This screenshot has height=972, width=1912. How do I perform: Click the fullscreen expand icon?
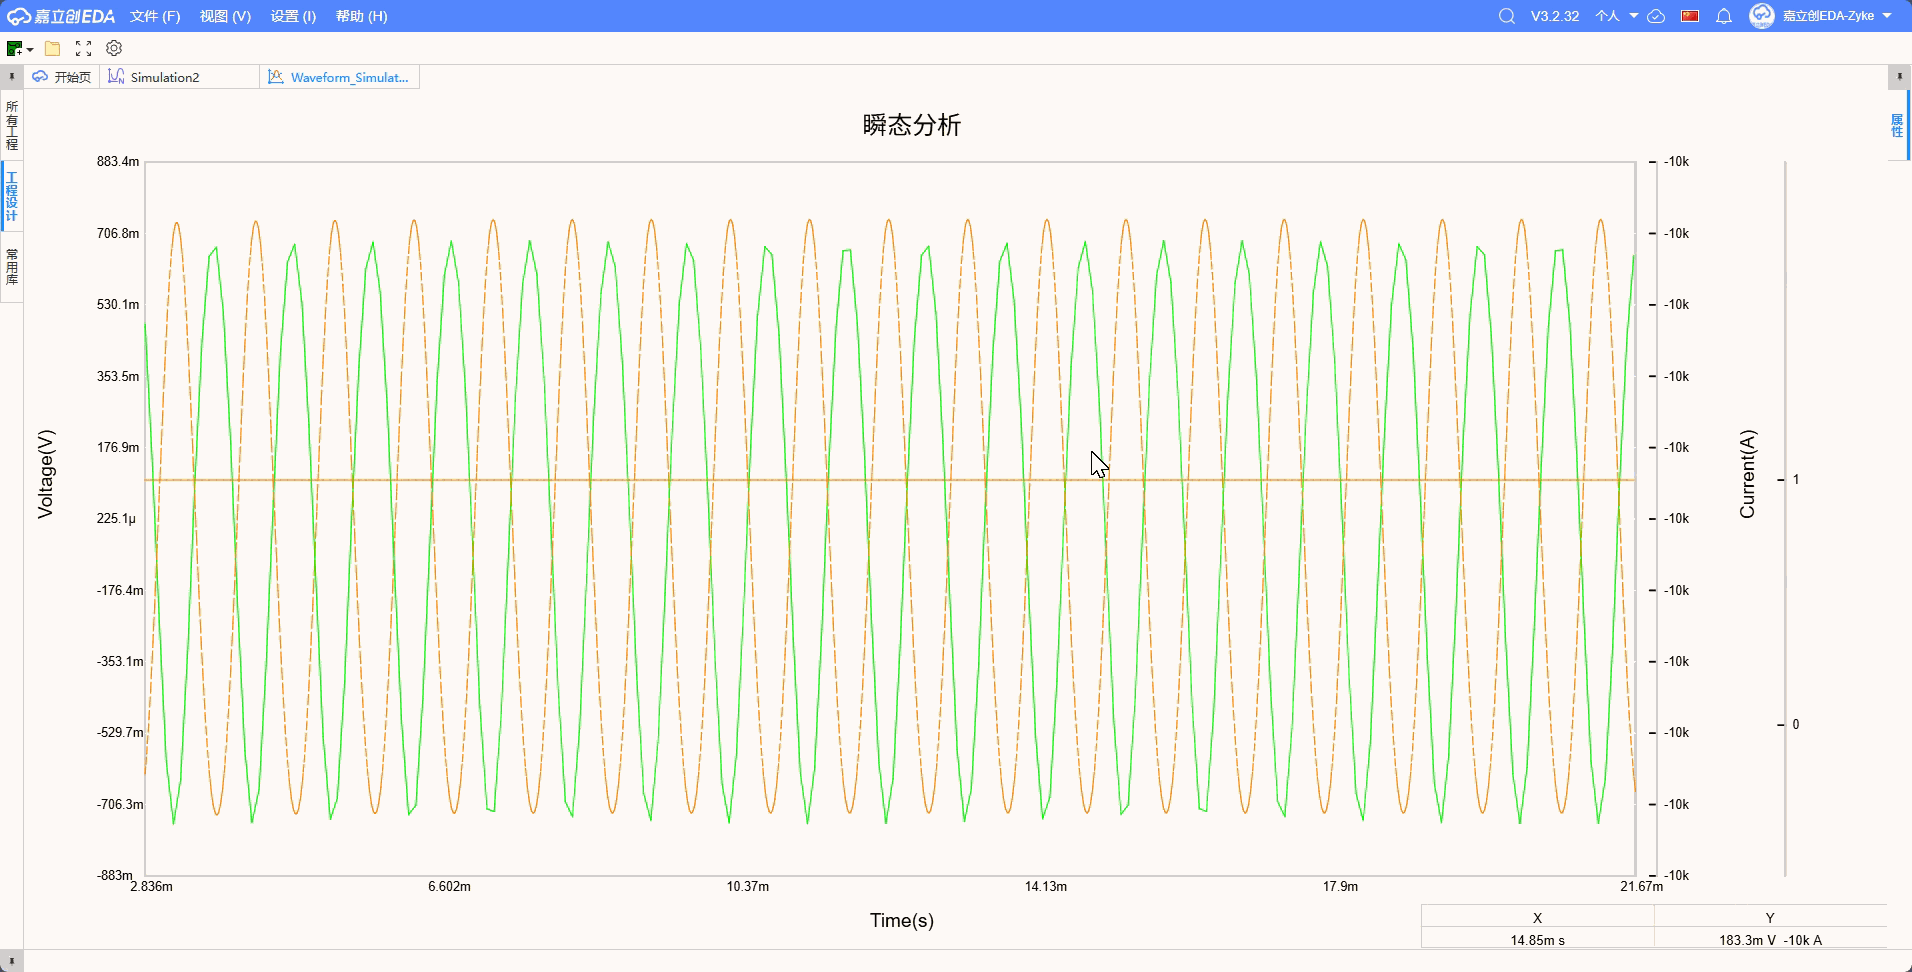click(83, 48)
